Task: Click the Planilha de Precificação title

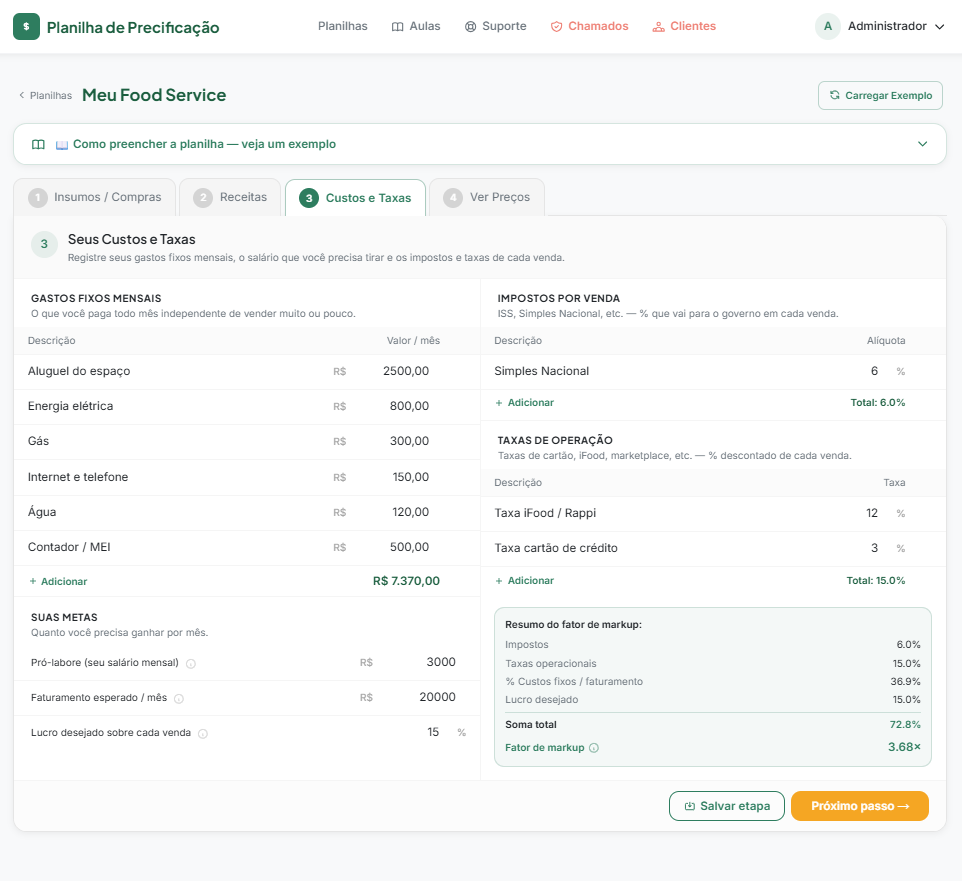Action: (133, 28)
